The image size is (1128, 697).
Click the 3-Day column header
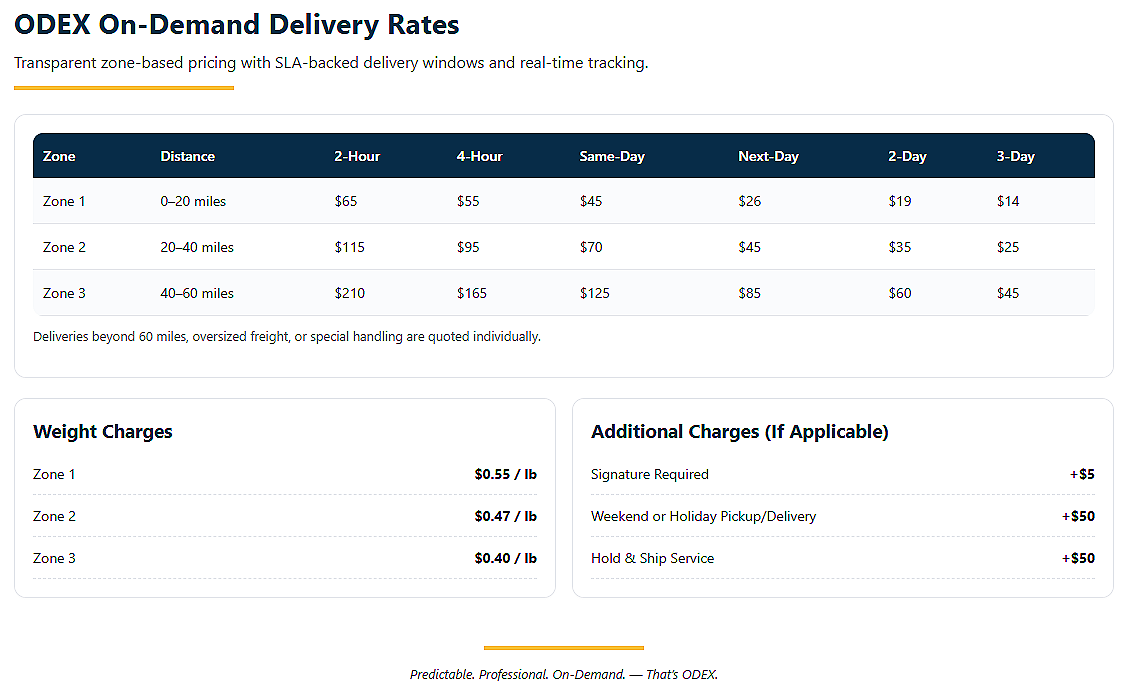[x=1015, y=156]
